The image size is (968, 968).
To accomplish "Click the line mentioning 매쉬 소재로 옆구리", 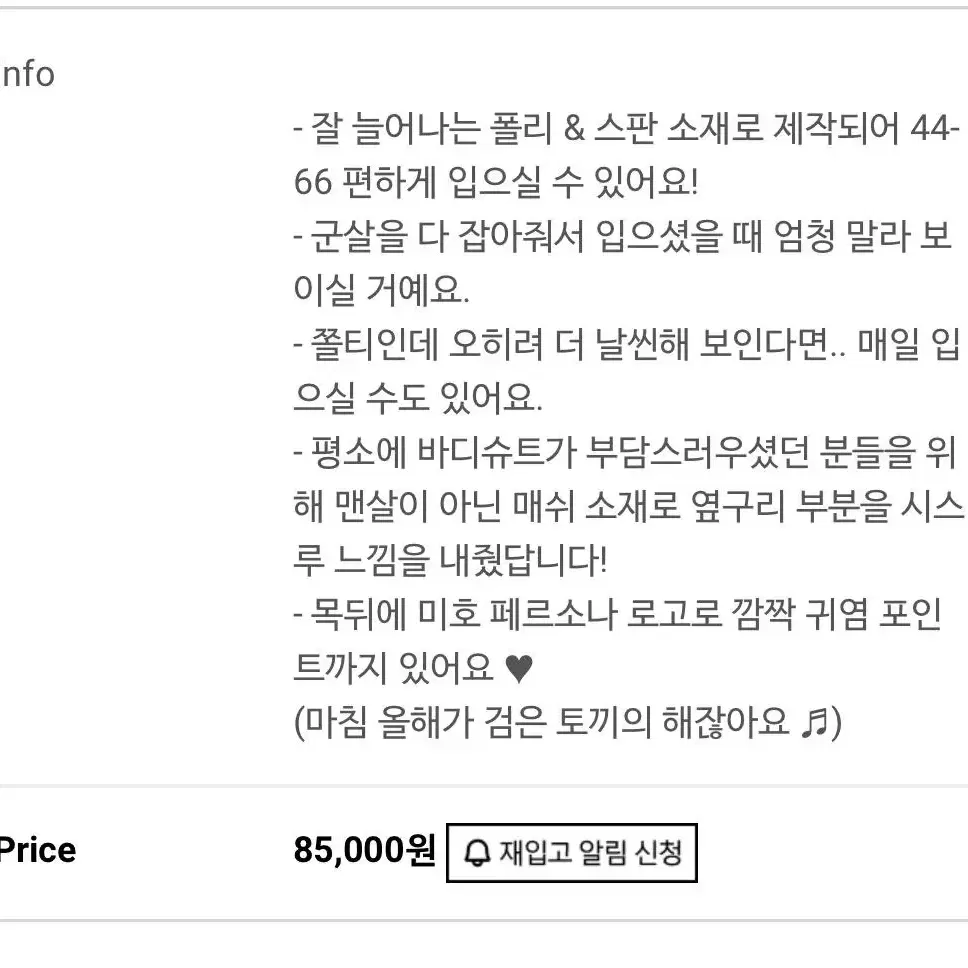I will pos(628,506).
